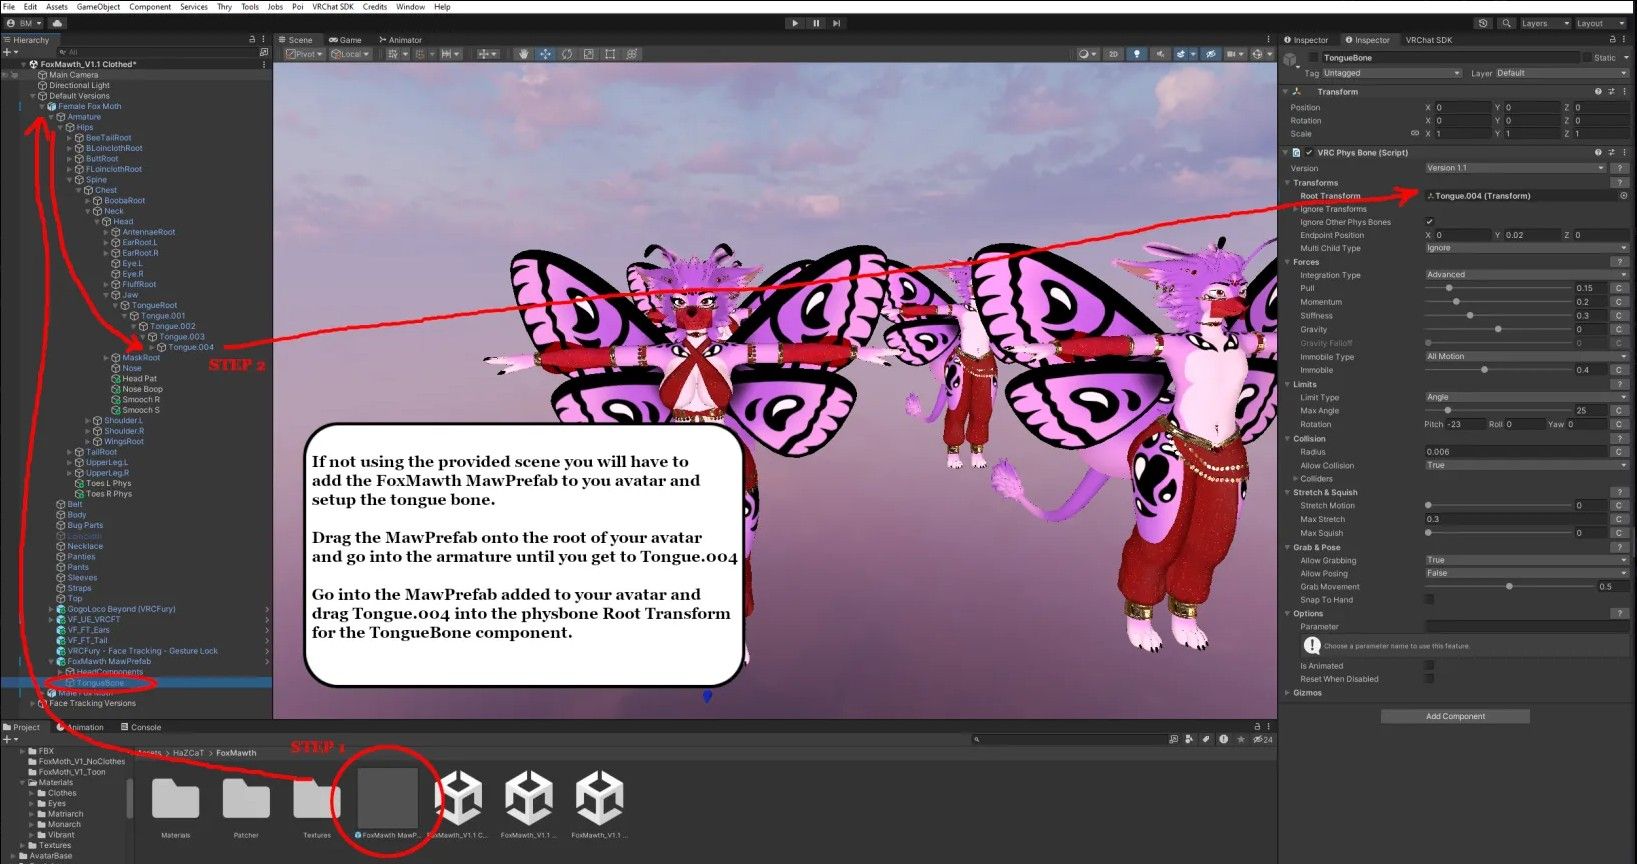Open the Local handle rotation dropdown

click(x=350, y=54)
